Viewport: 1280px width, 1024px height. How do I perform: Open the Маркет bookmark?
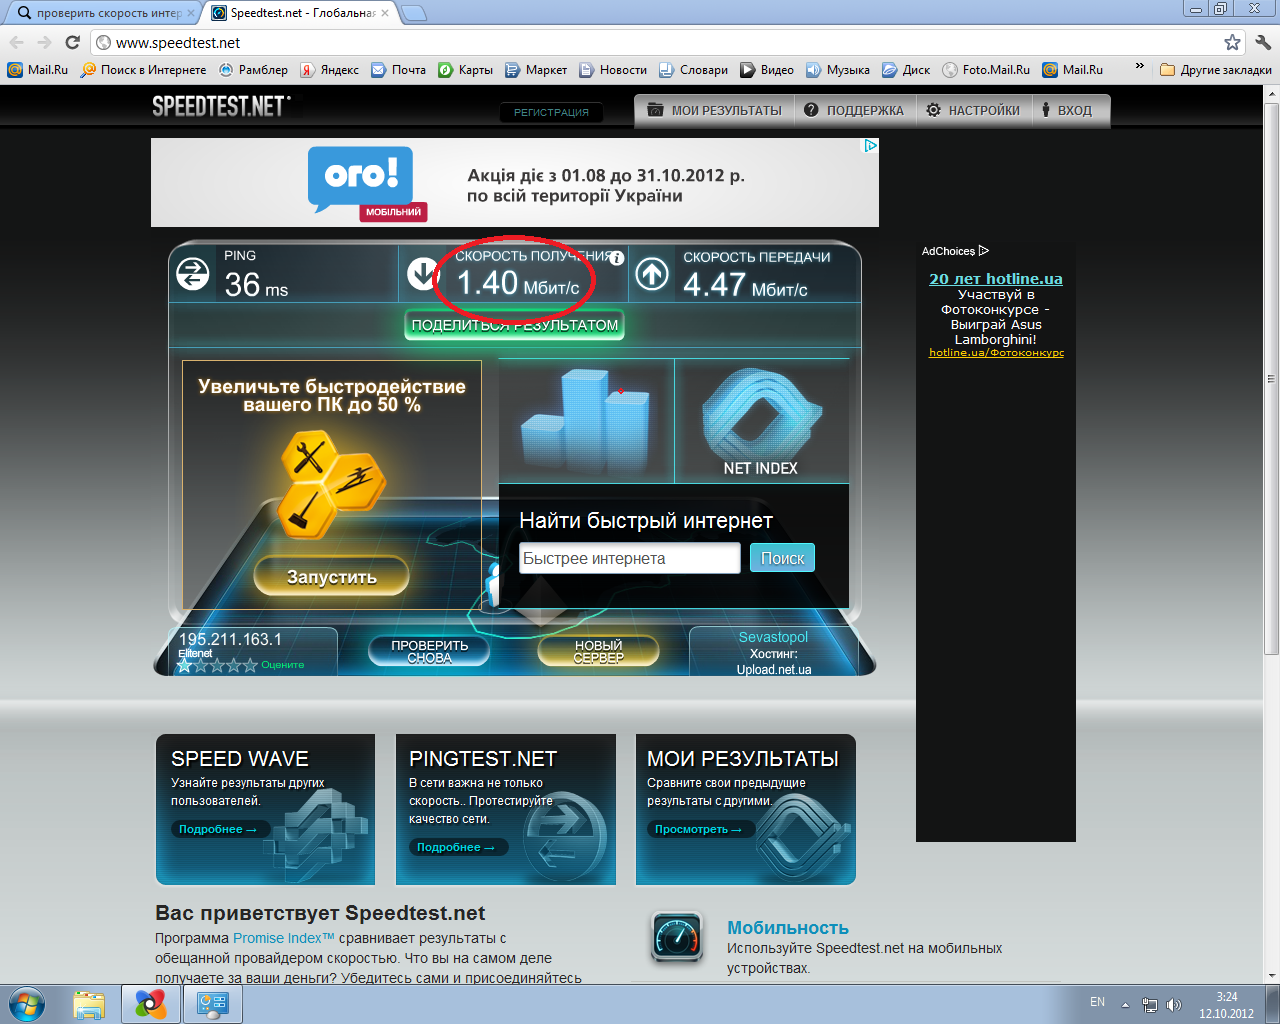click(536, 70)
